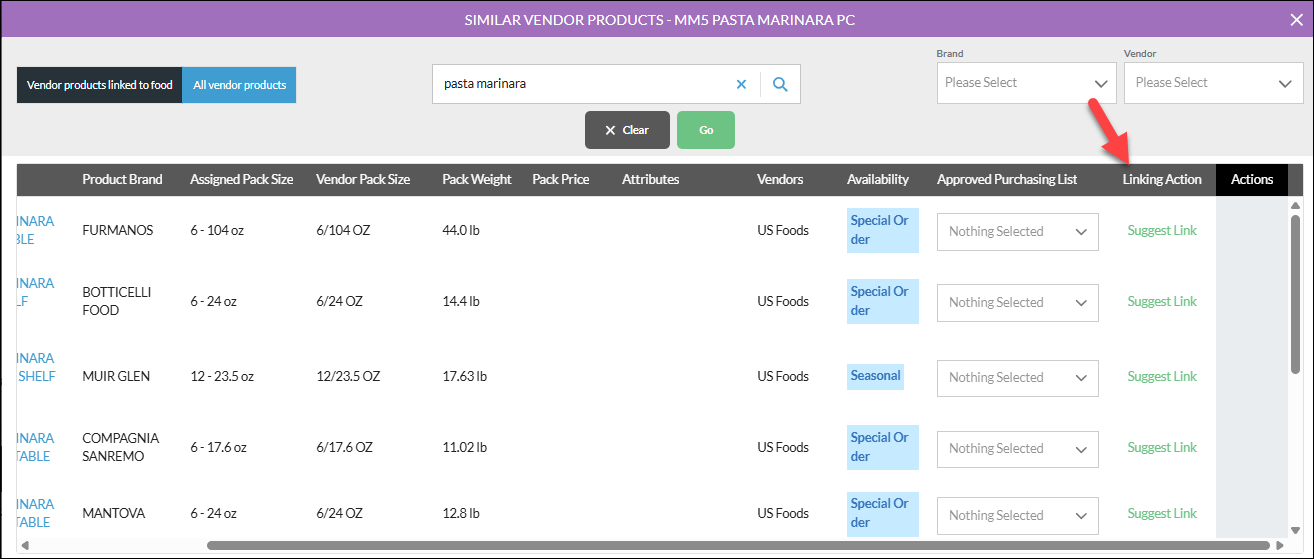
Task: Open the Brand dropdown
Action: coord(1026,83)
